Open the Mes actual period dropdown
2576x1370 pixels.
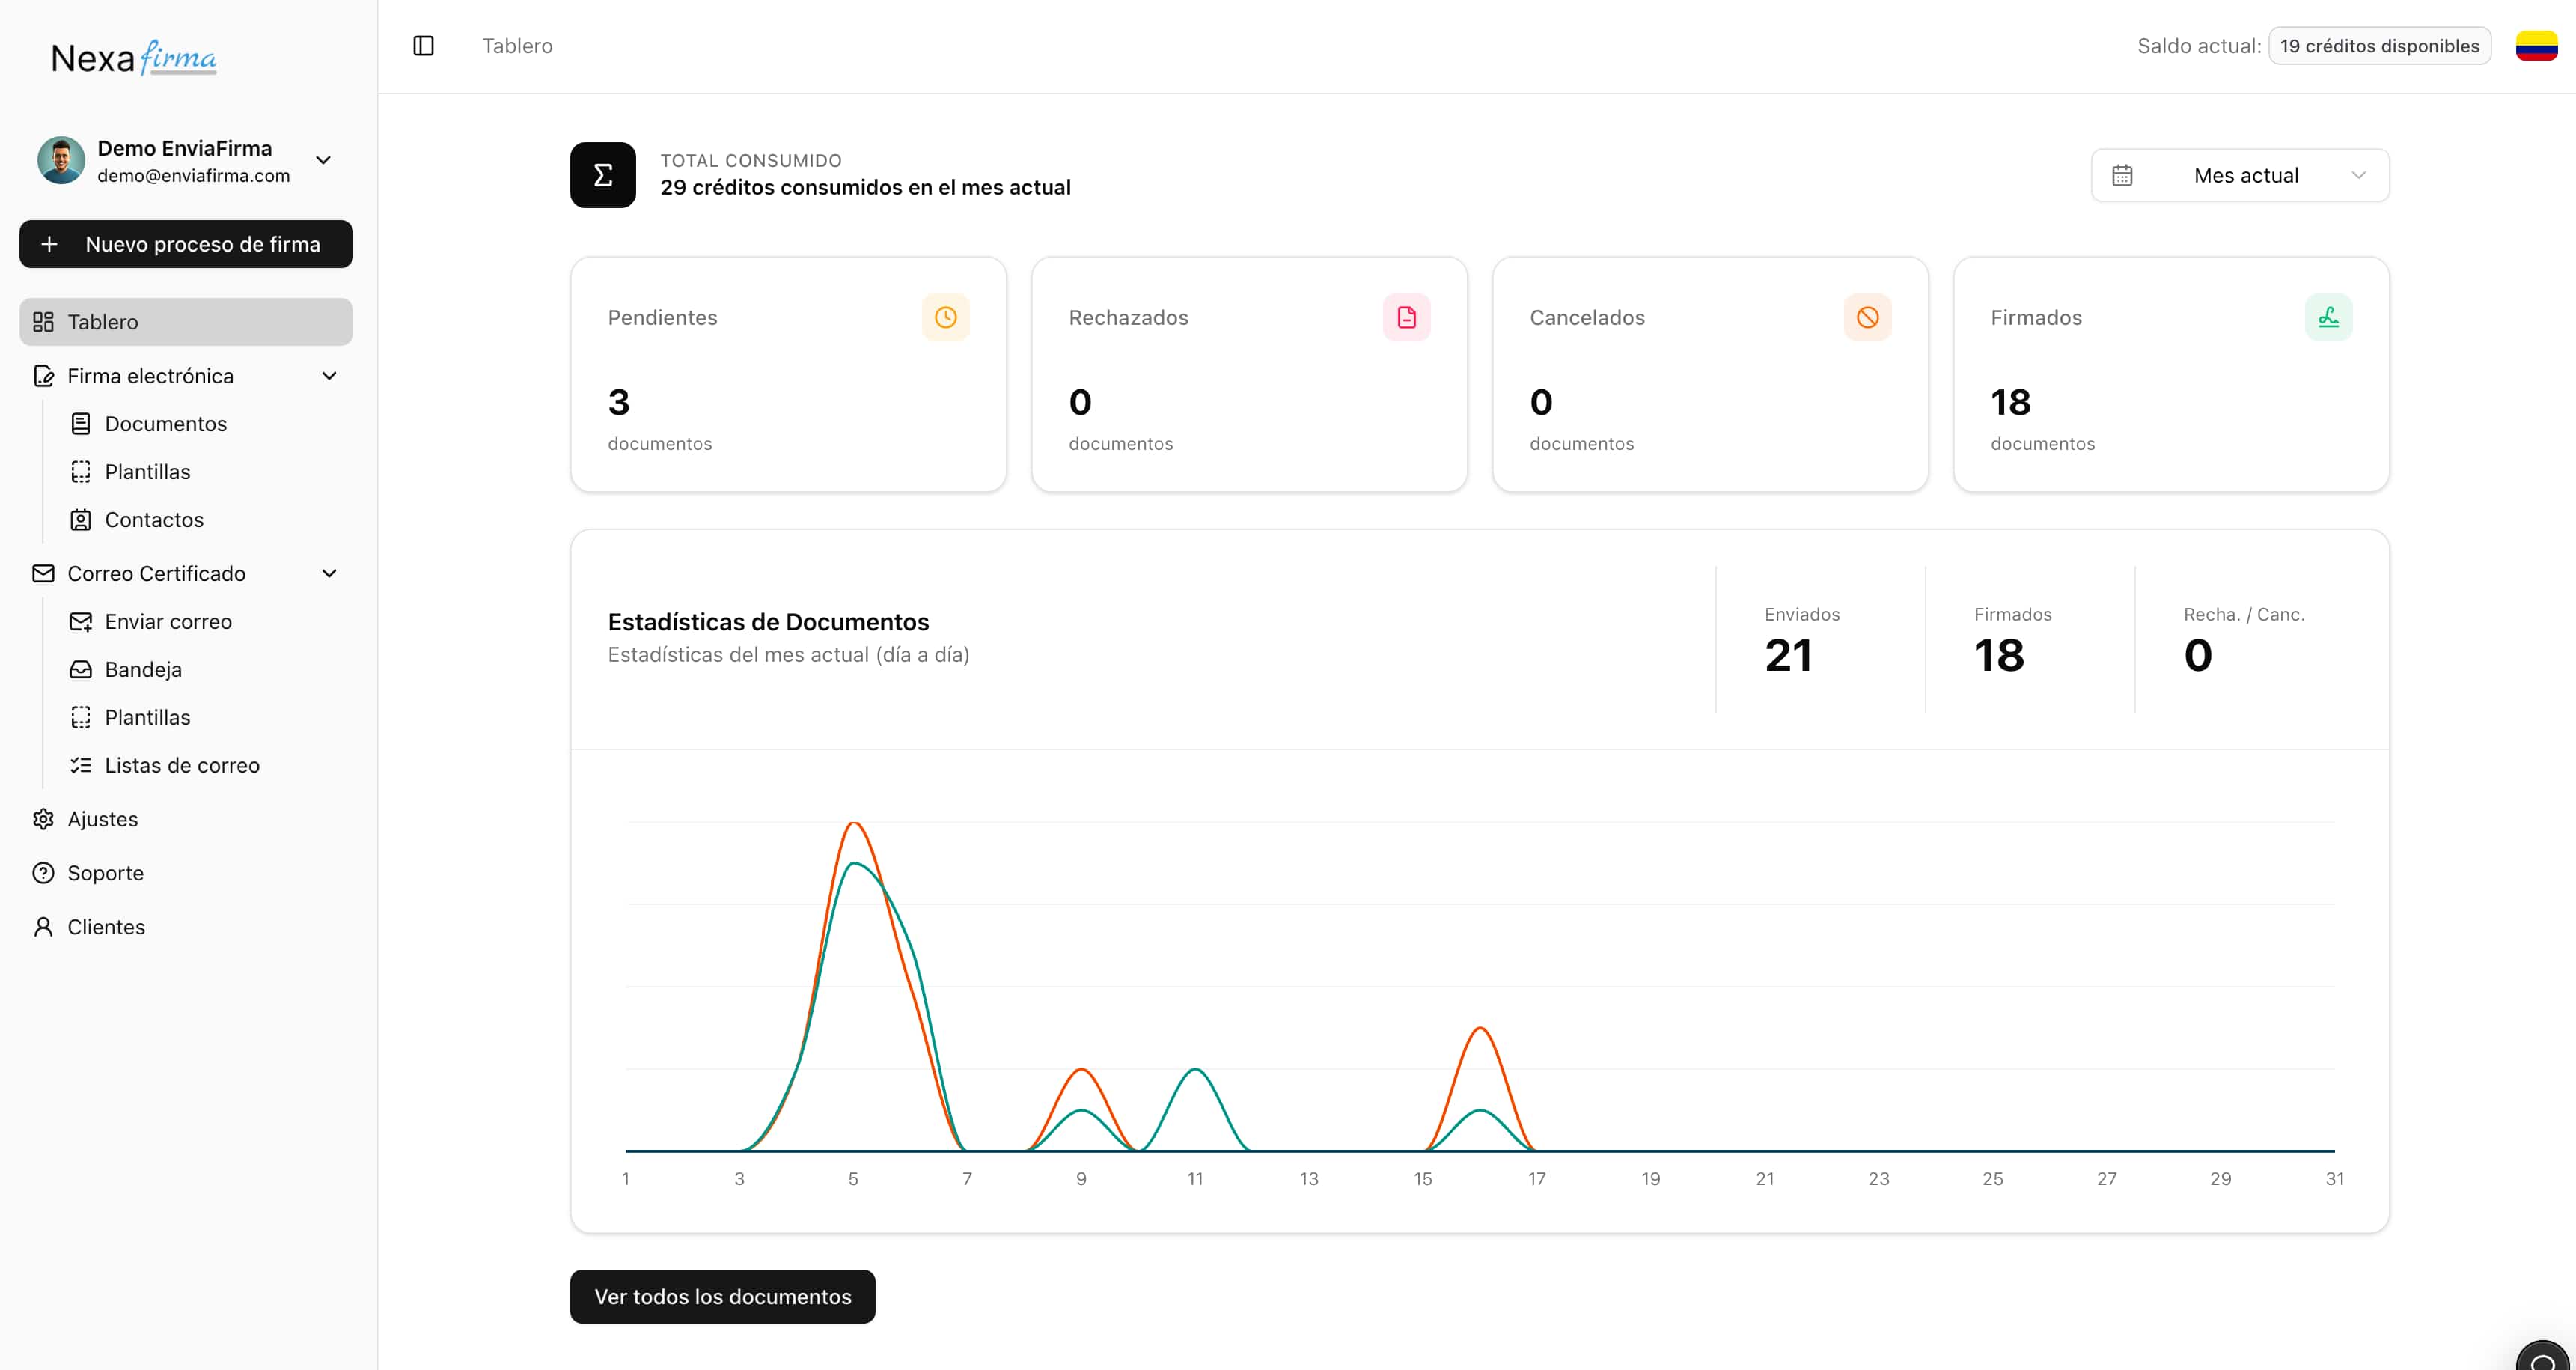[2245, 176]
